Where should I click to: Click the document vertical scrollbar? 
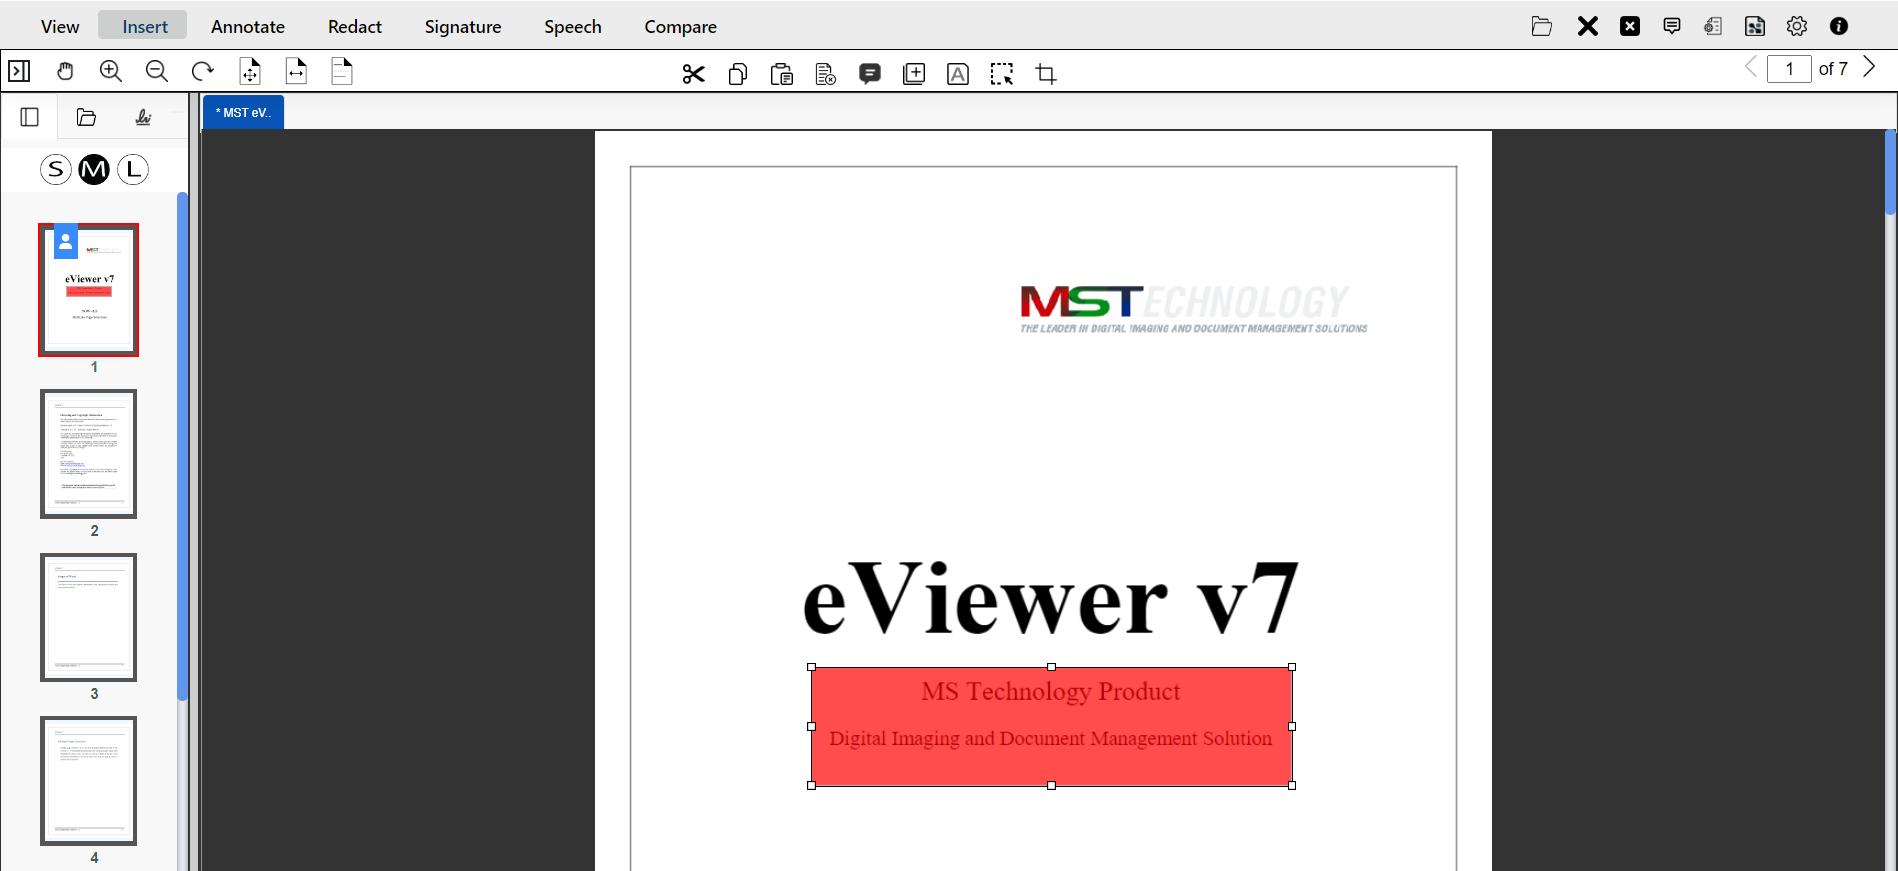[1890, 172]
